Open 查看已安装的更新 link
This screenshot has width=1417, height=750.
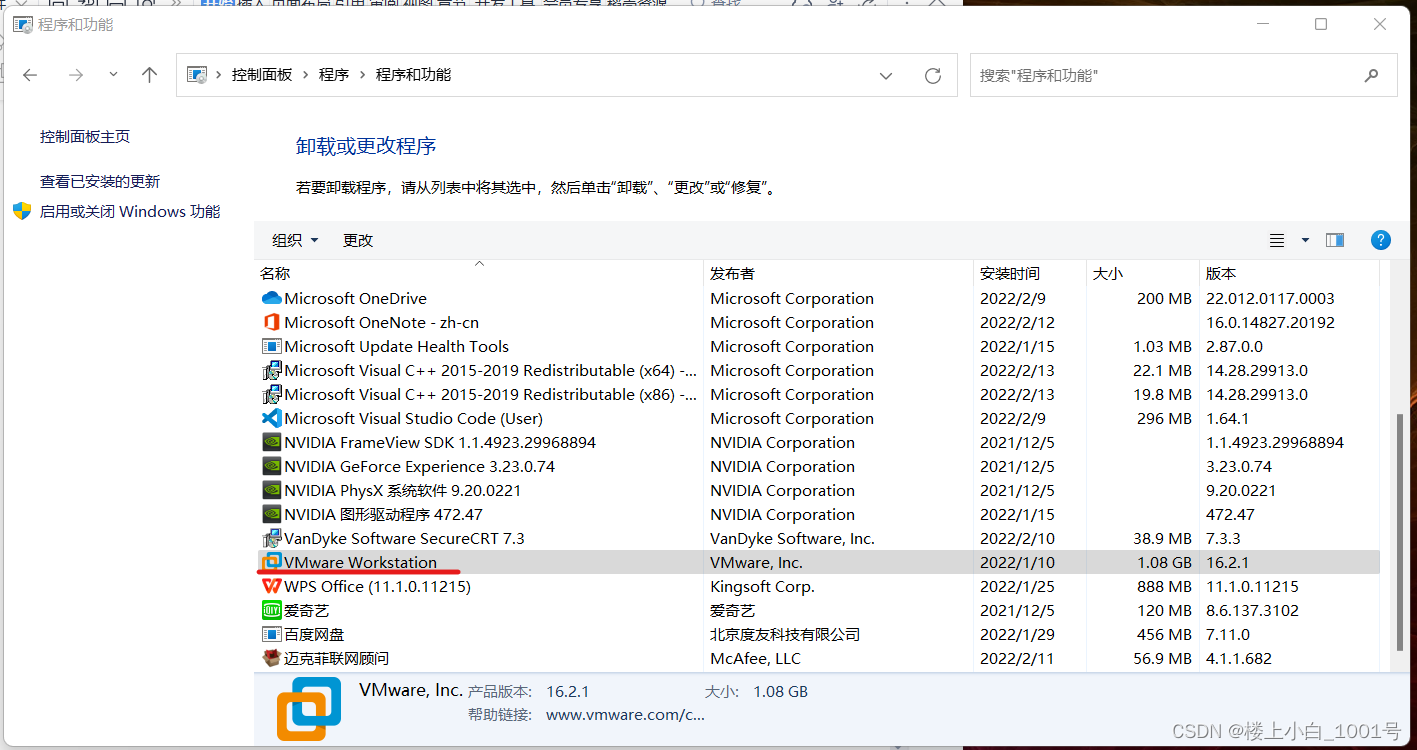tap(100, 182)
